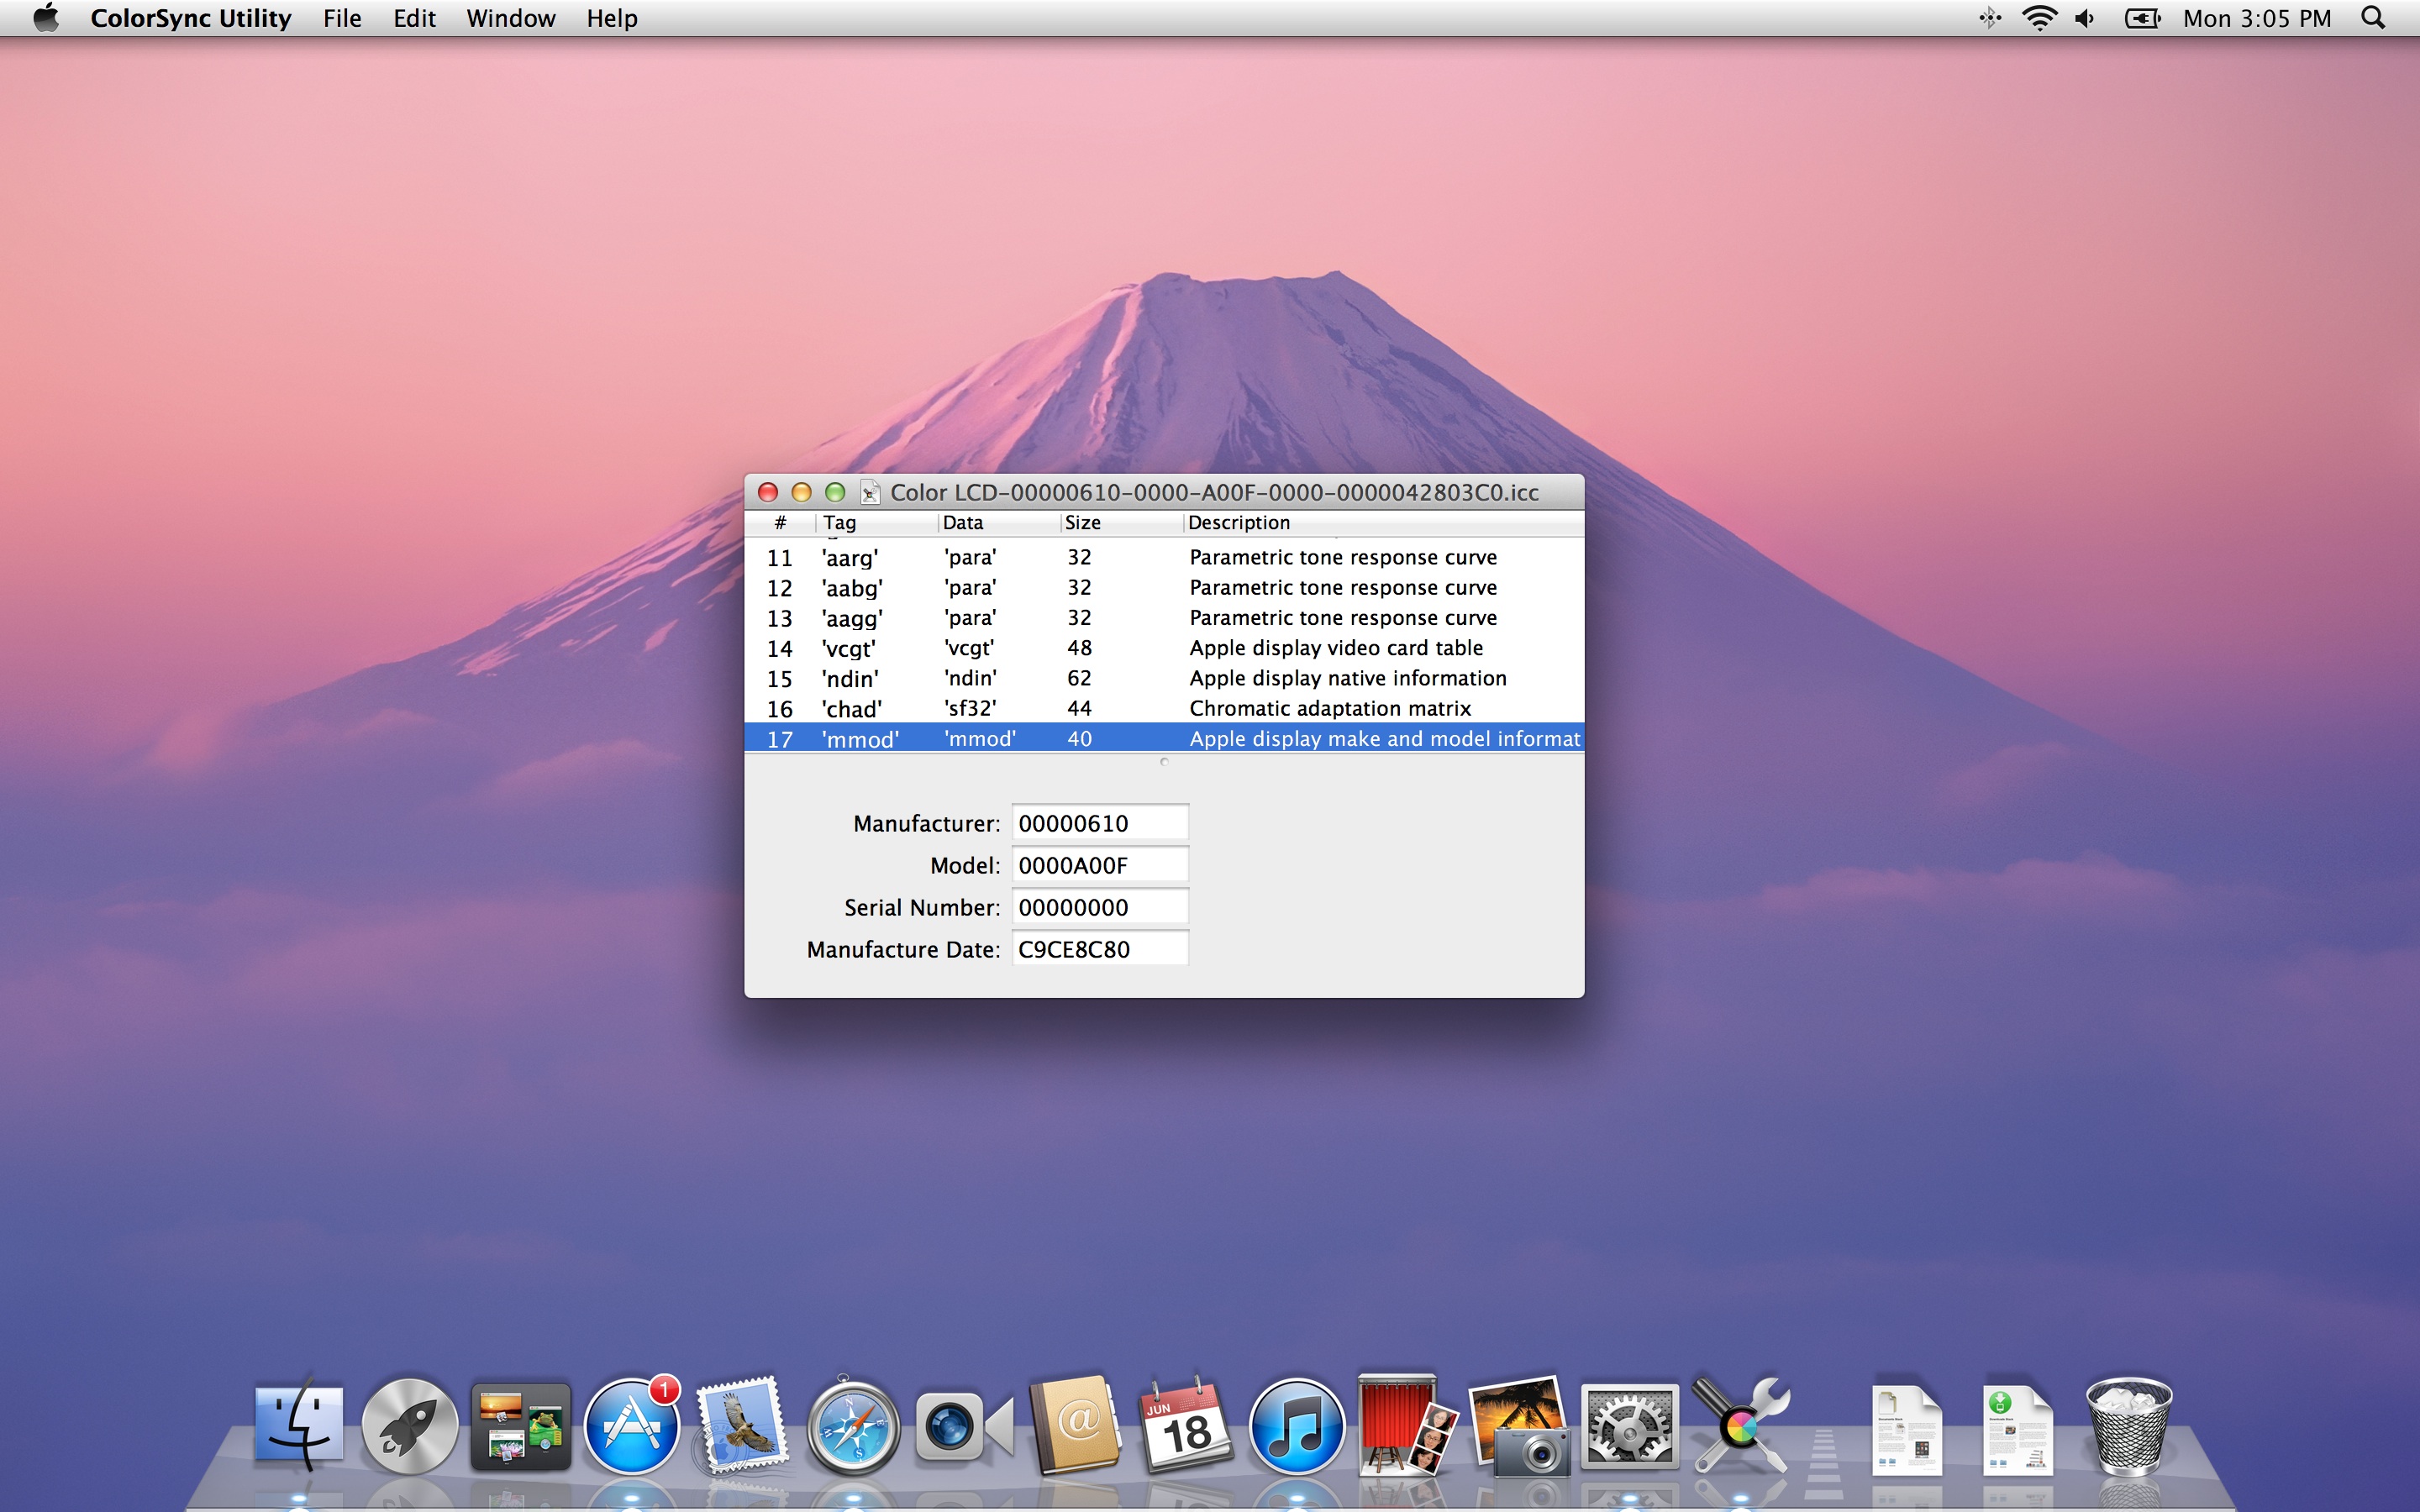Sort by the Tag column header
Image resolution: width=2420 pixels, height=1512 pixels.
point(877,523)
